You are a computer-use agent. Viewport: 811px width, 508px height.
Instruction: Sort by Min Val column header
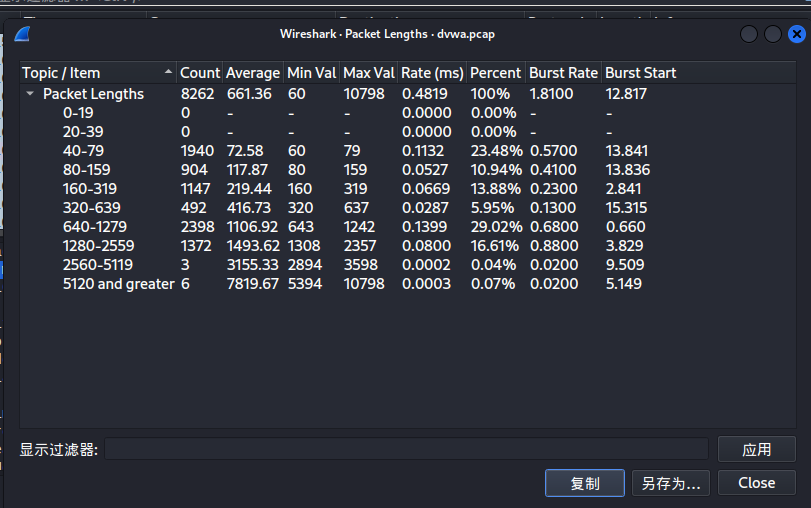(312, 73)
